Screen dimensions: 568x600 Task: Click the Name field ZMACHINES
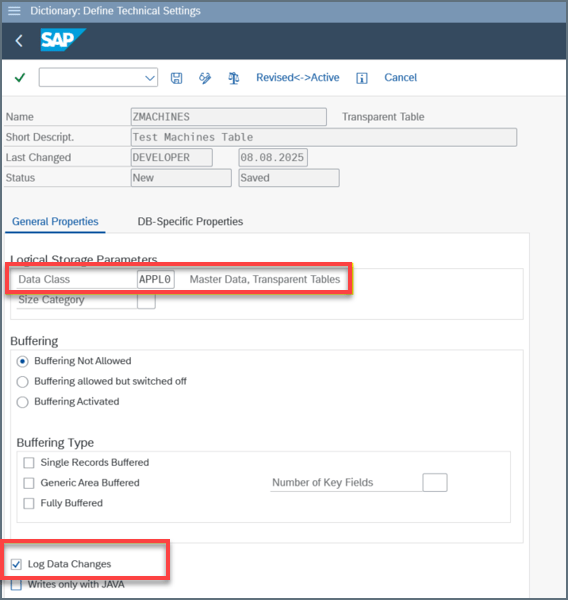tap(229, 117)
